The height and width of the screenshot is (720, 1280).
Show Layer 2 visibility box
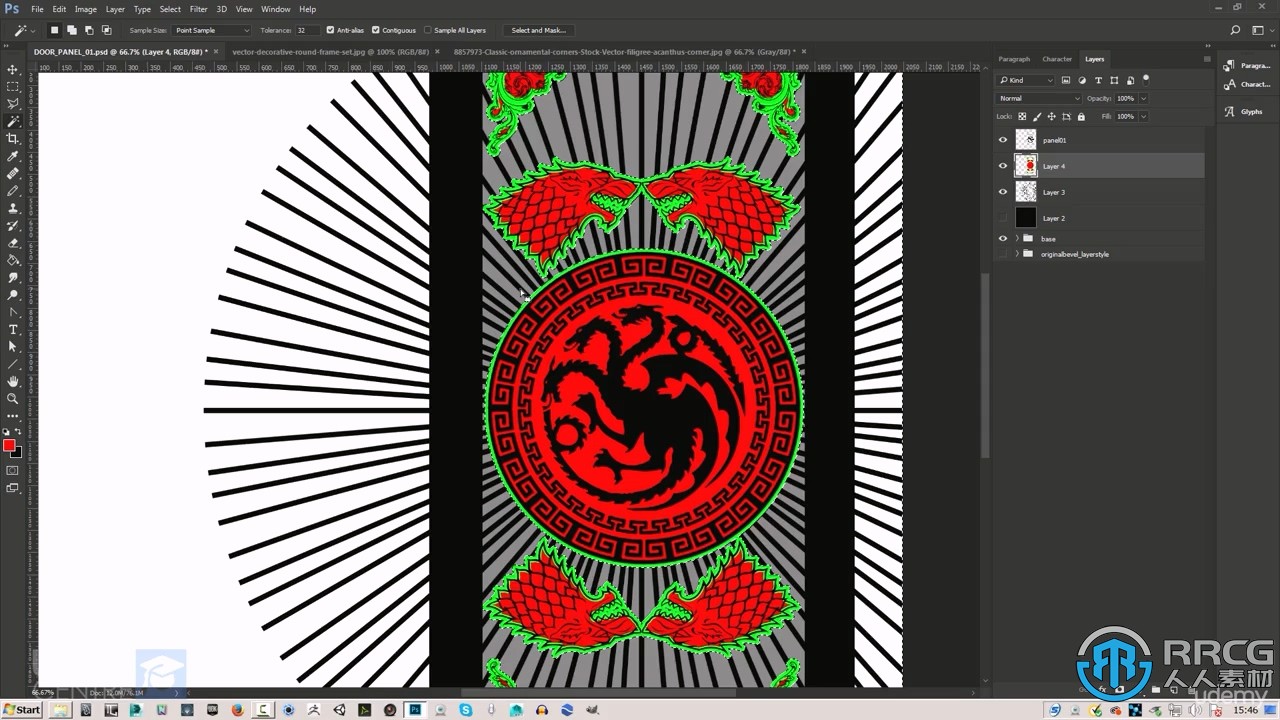coord(1003,218)
